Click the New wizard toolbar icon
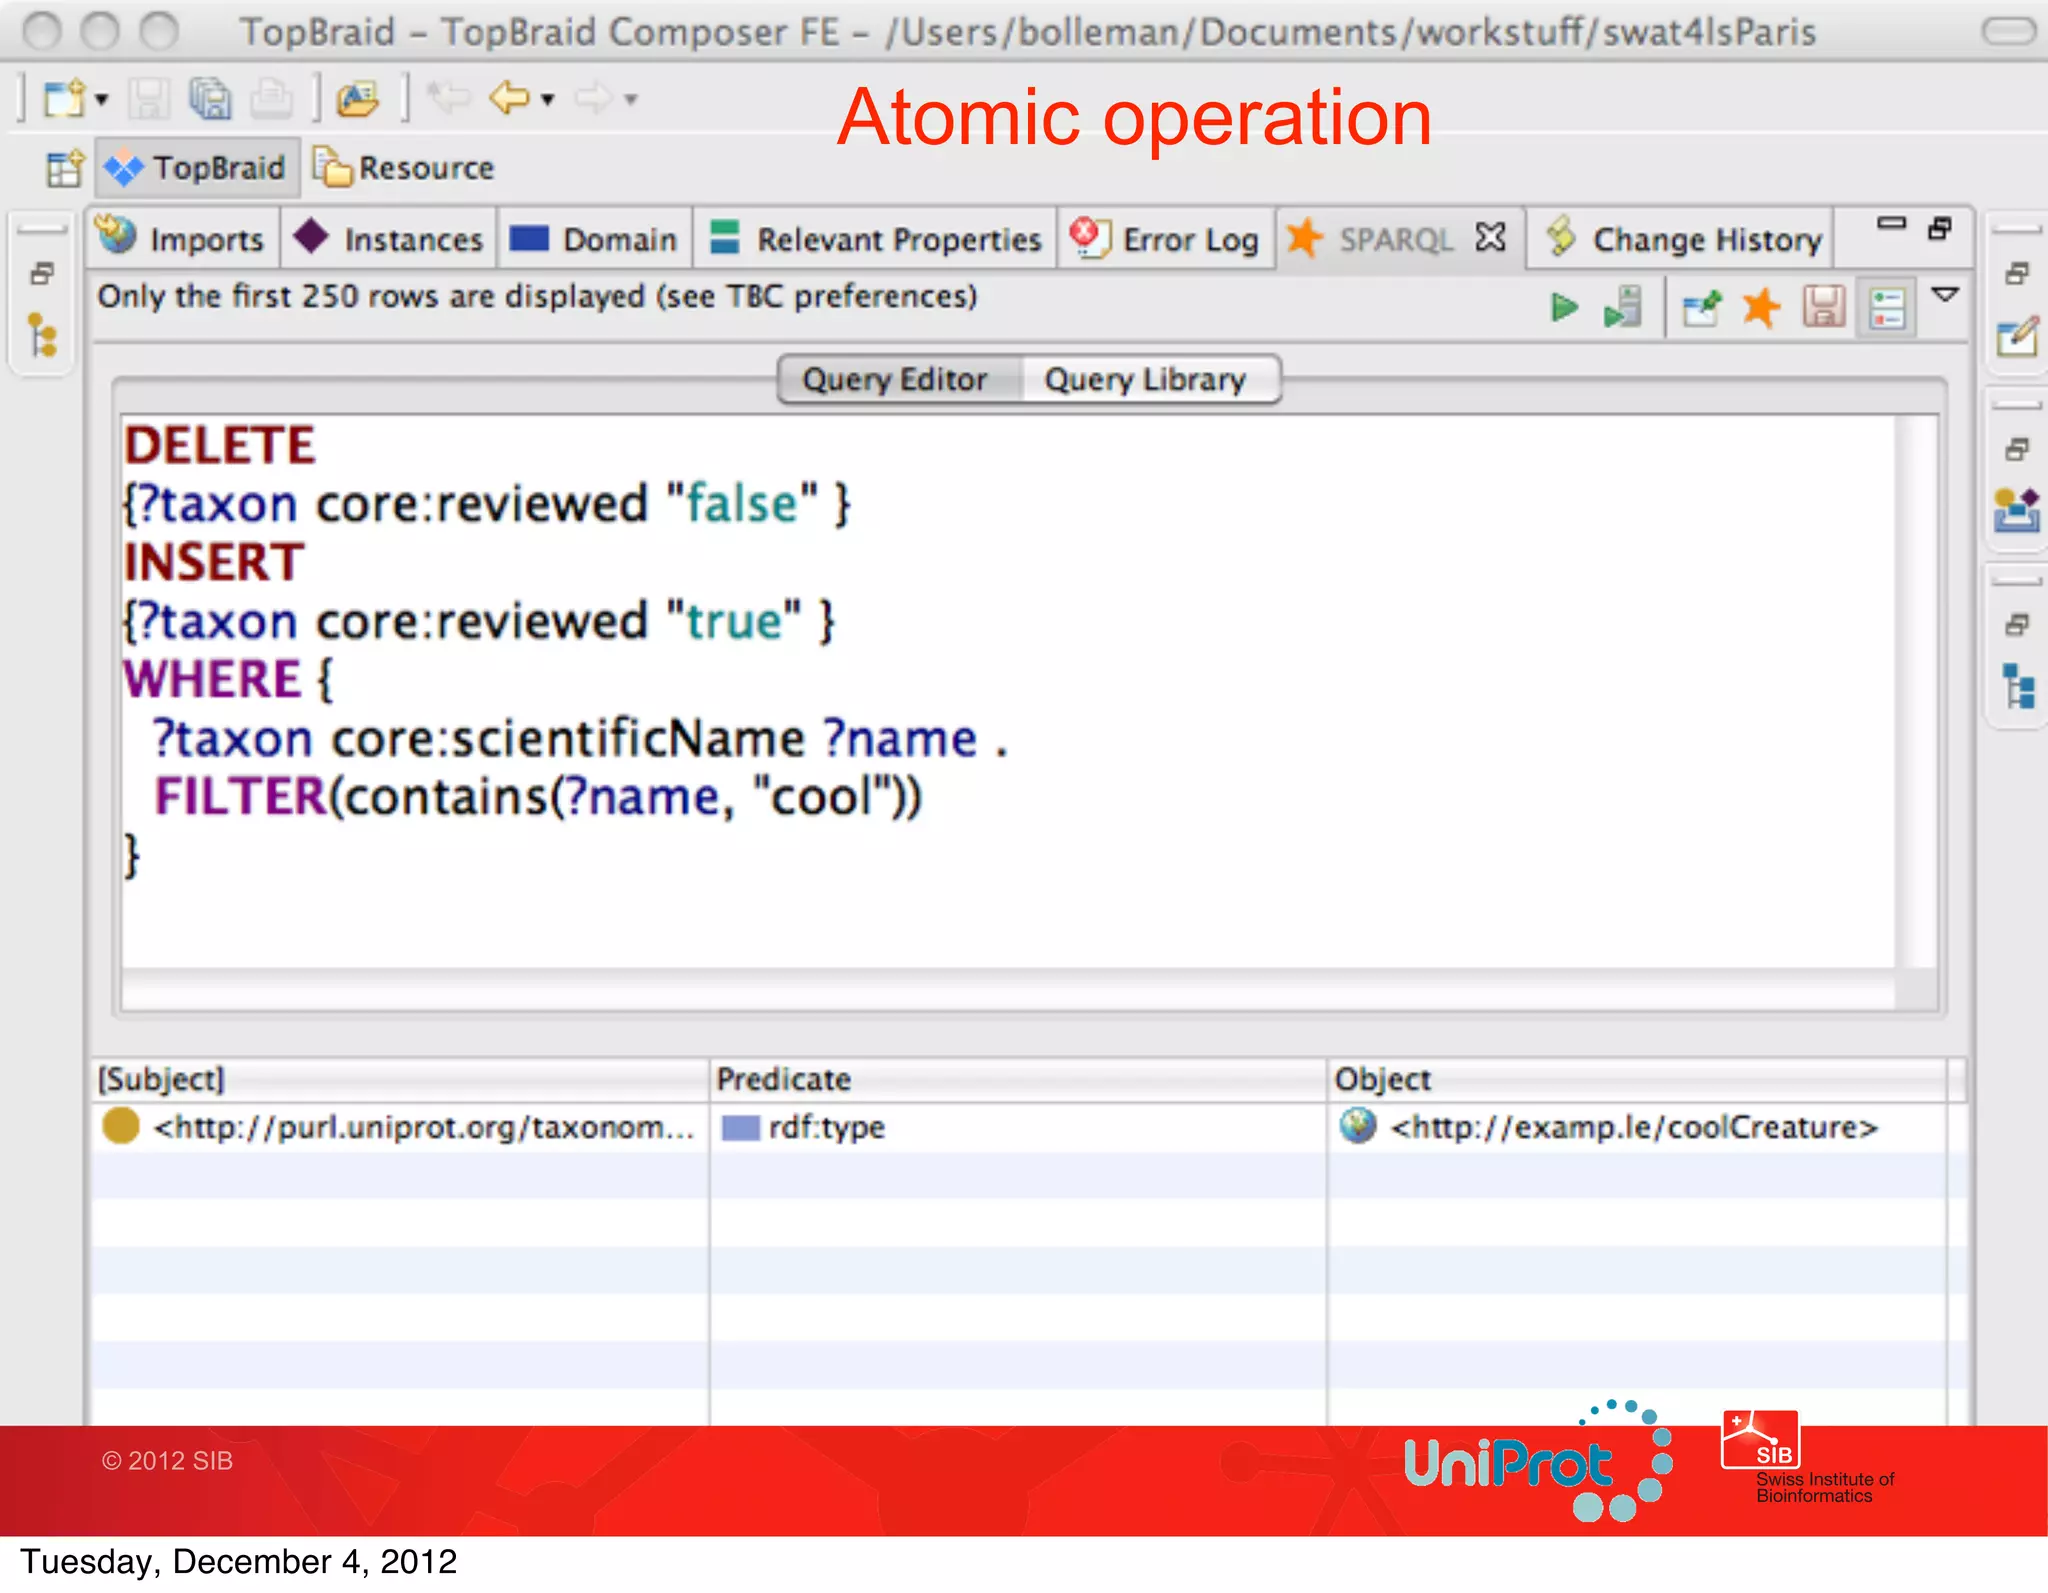The height and width of the screenshot is (1593, 2048). [x=65, y=98]
